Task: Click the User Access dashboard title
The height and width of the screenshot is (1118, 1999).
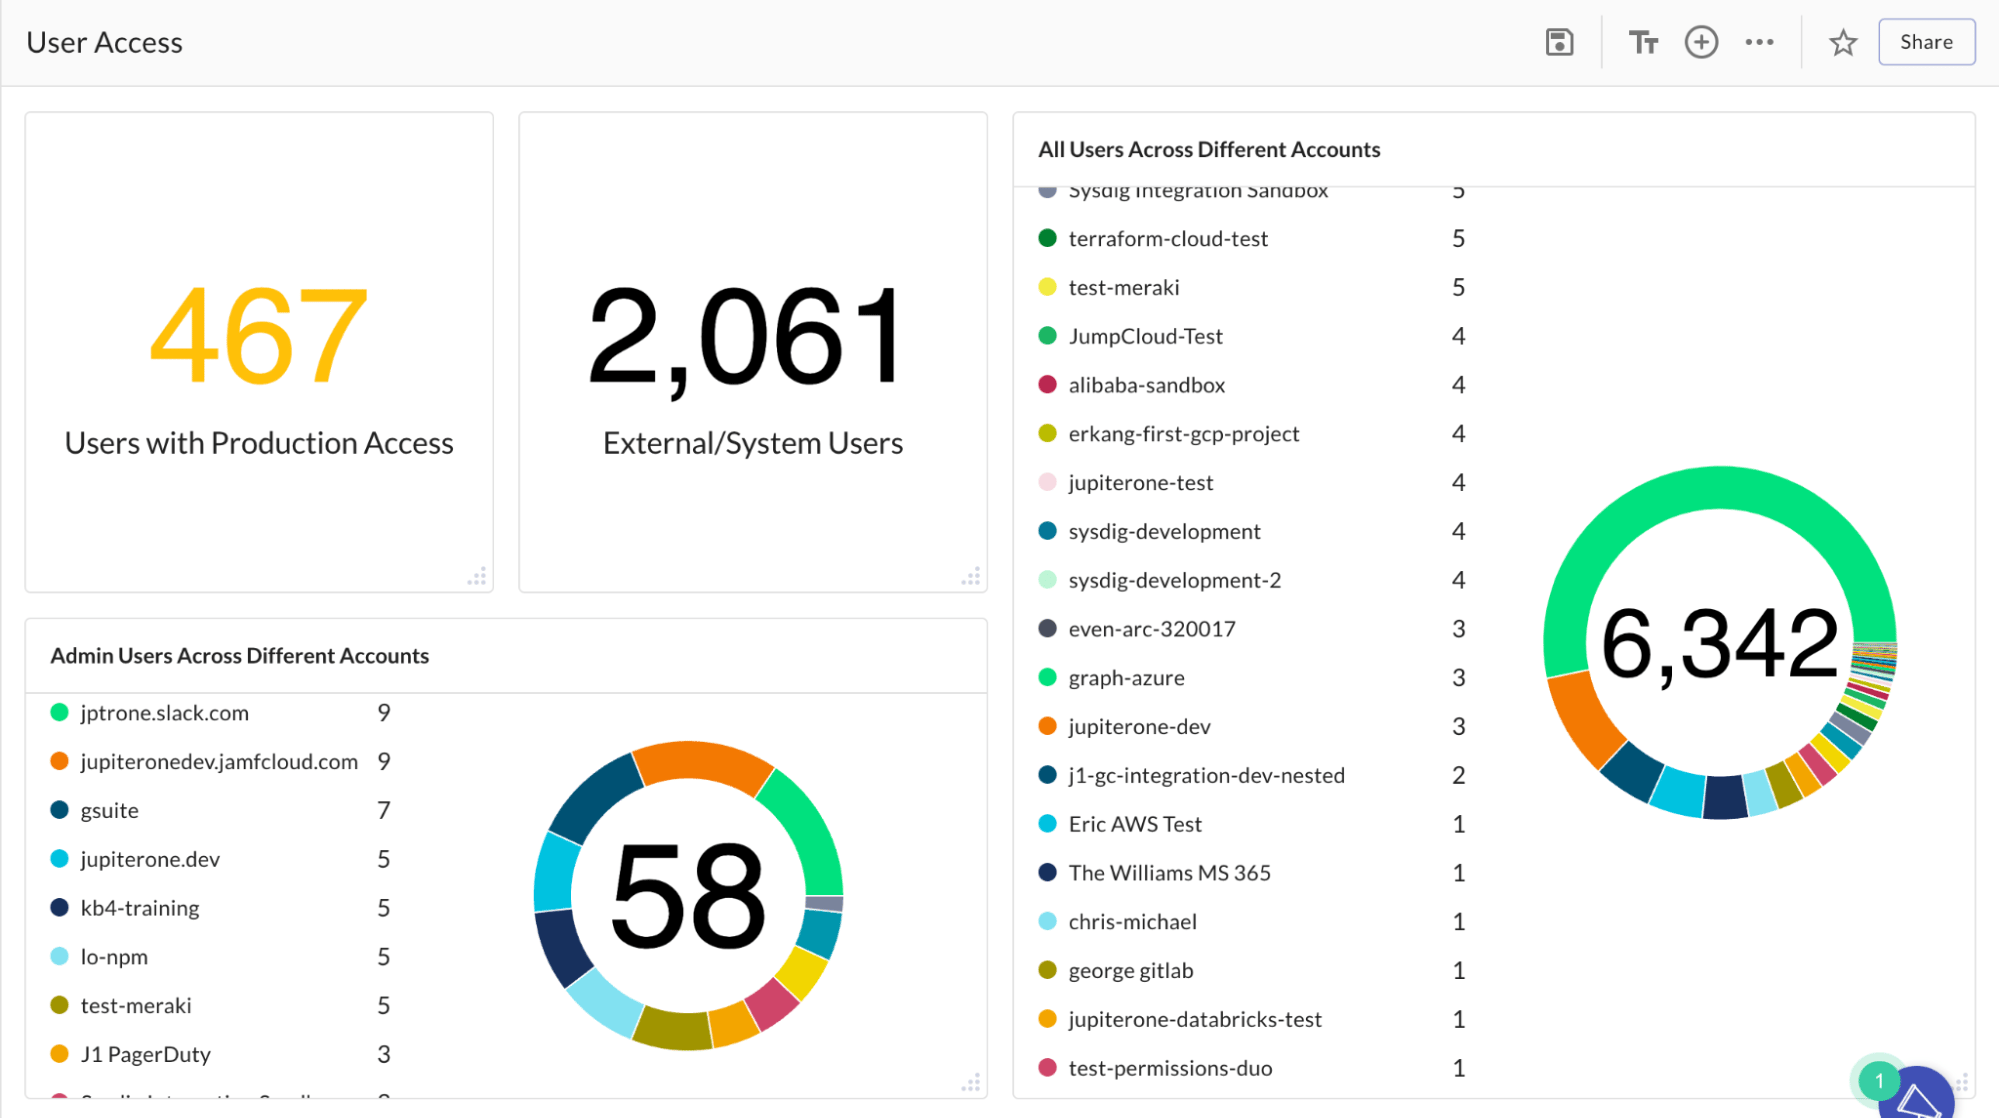Action: [x=104, y=42]
